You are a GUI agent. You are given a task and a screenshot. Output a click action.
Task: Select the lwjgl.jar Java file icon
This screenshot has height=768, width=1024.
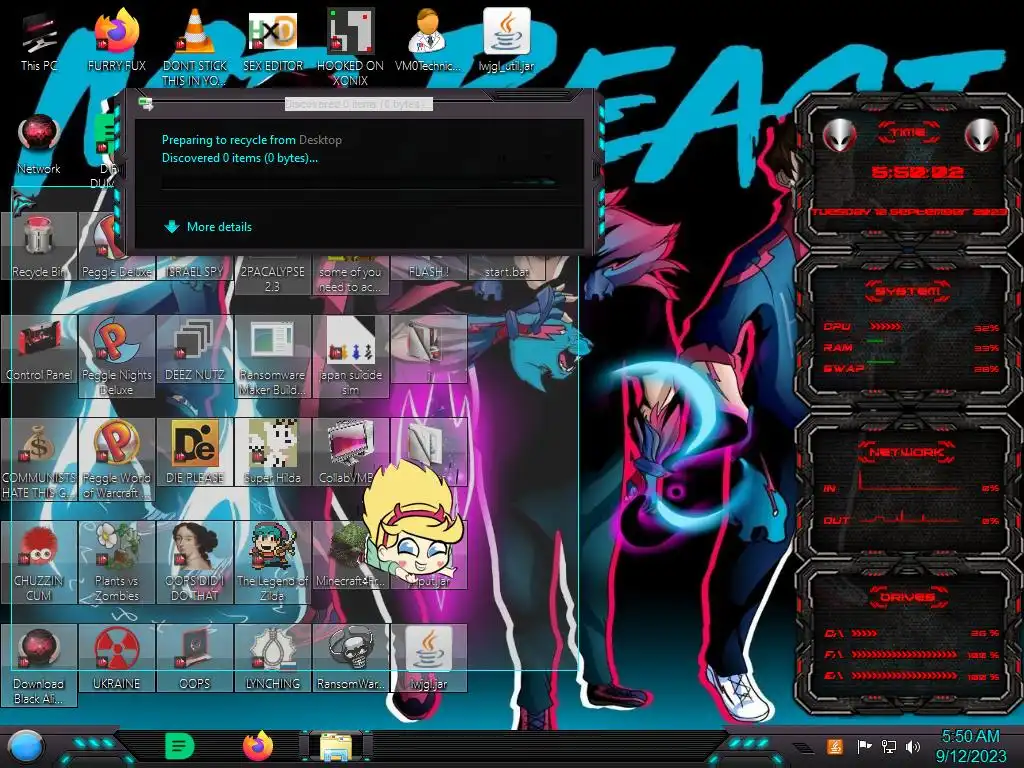(x=428, y=658)
